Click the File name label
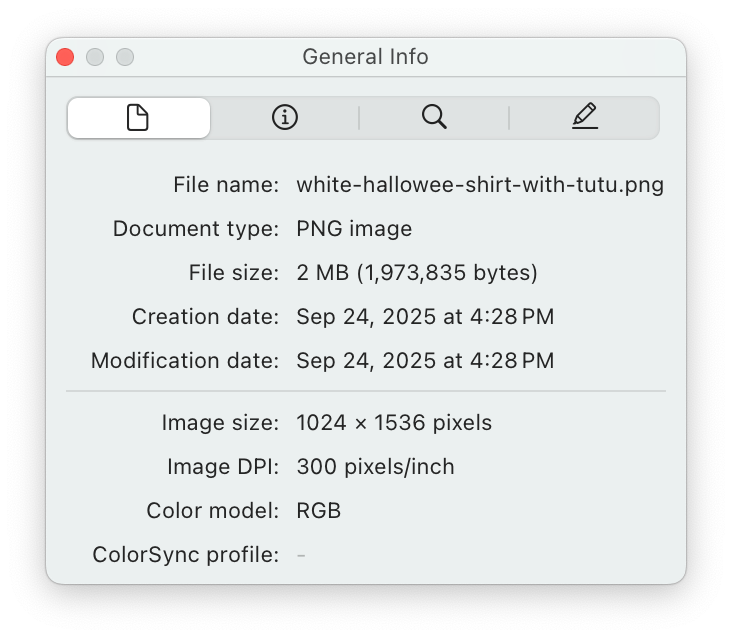Screen dimensions: 732x638 225,185
